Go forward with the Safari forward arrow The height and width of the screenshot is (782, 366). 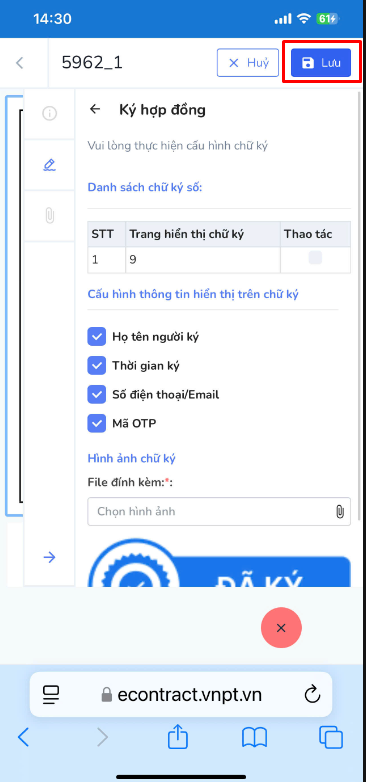click(102, 737)
